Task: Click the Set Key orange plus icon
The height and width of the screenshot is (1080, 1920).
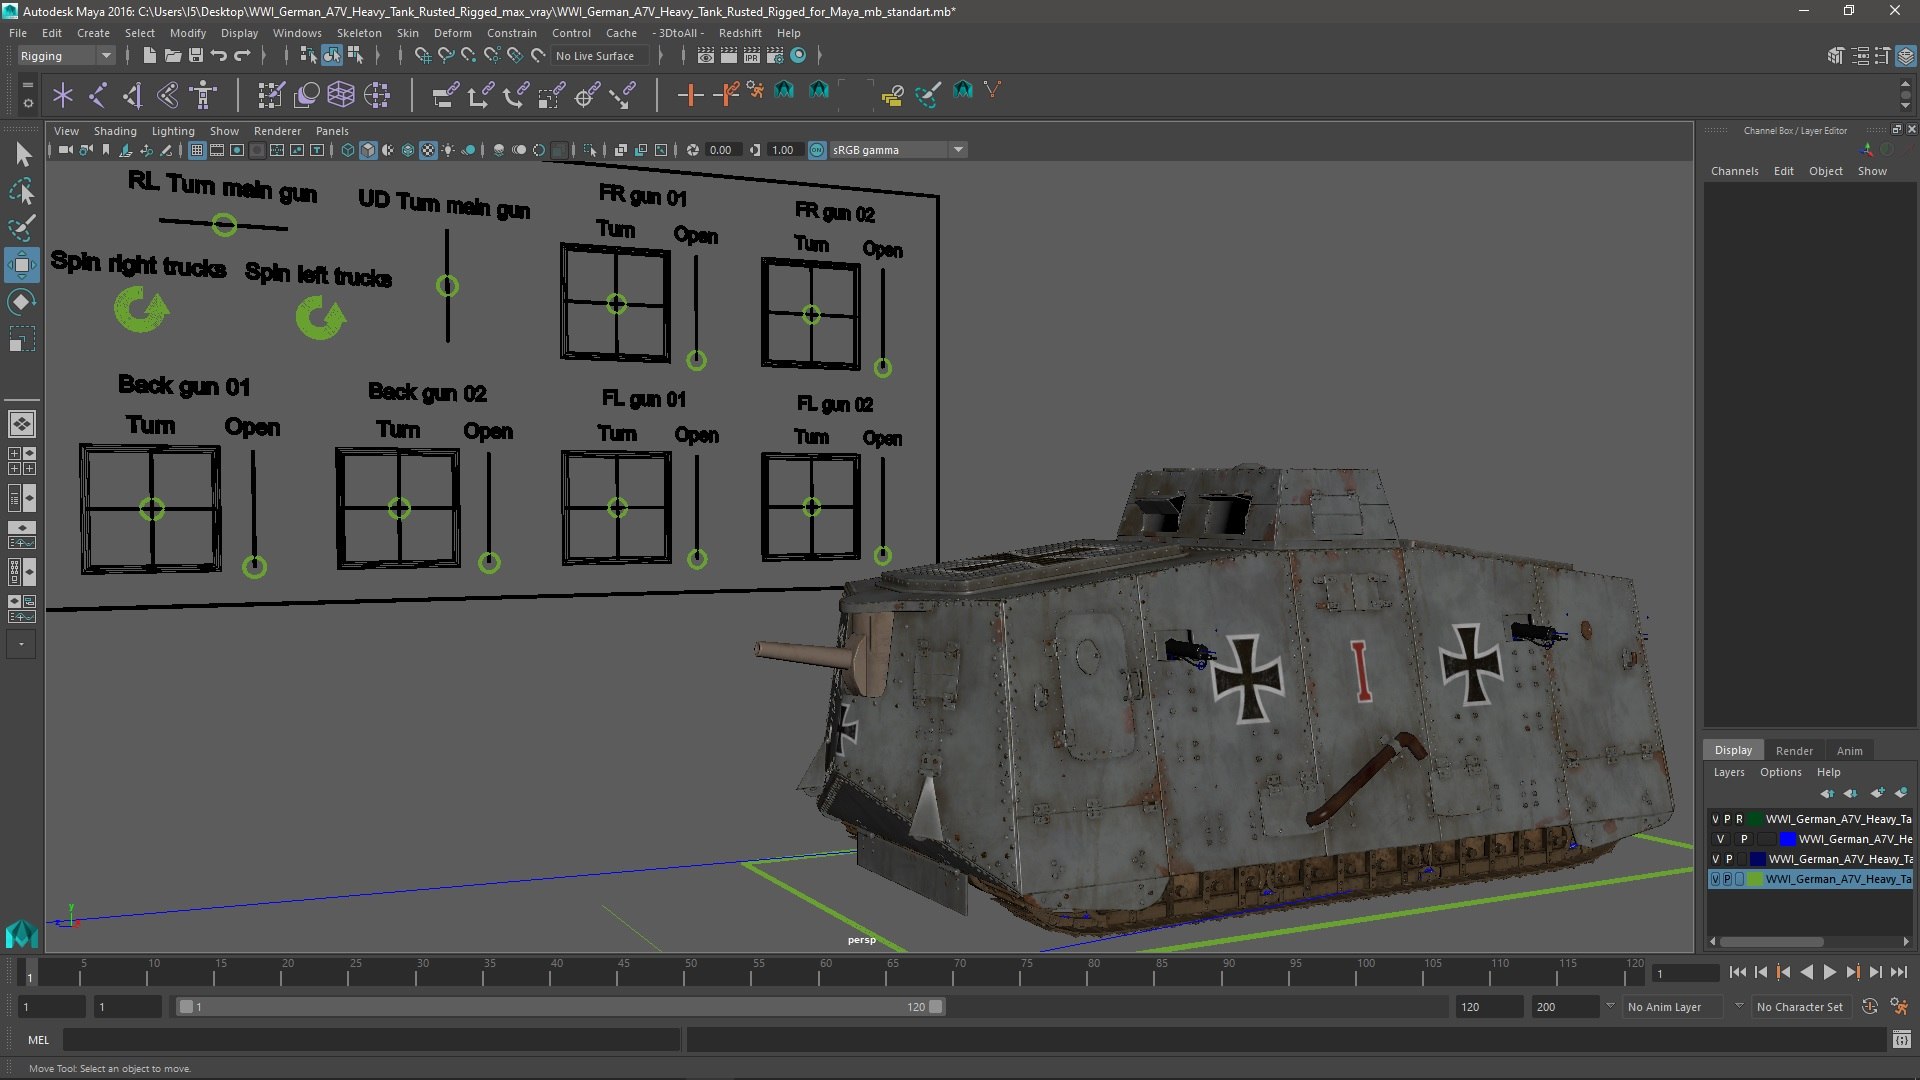Action: (x=689, y=95)
